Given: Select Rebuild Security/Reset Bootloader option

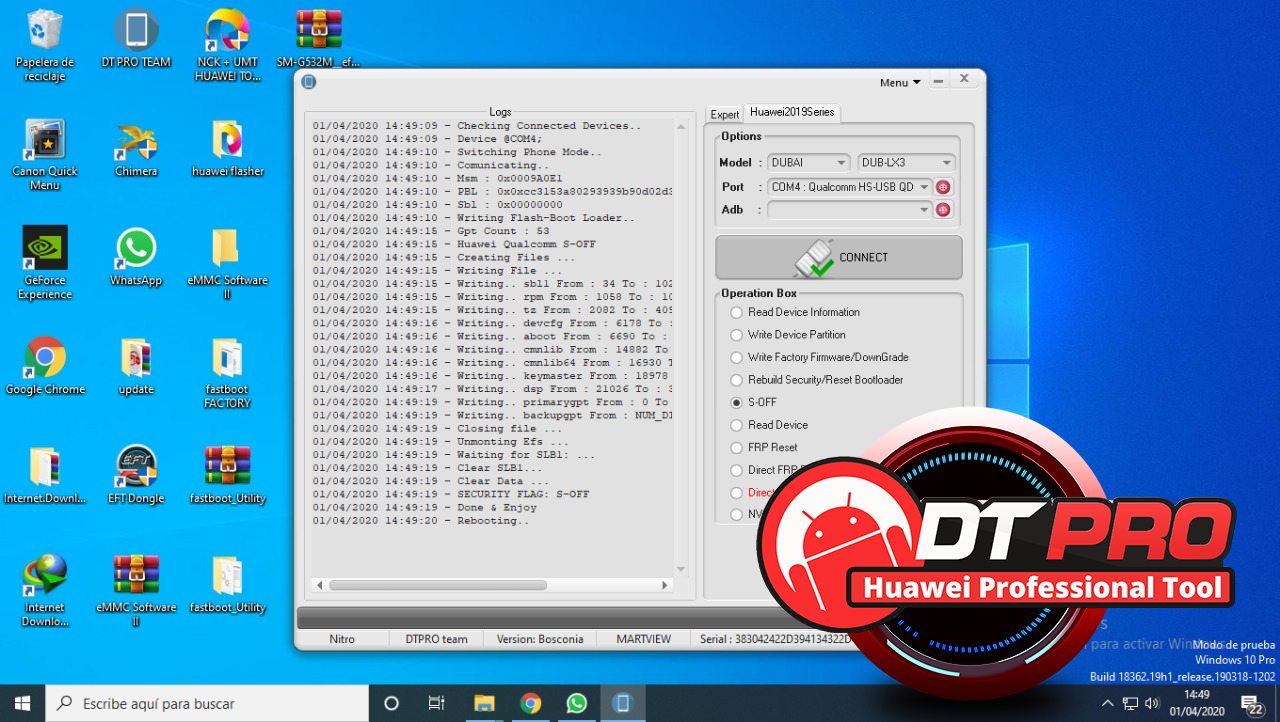Looking at the screenshot, I should pos(817,380).
